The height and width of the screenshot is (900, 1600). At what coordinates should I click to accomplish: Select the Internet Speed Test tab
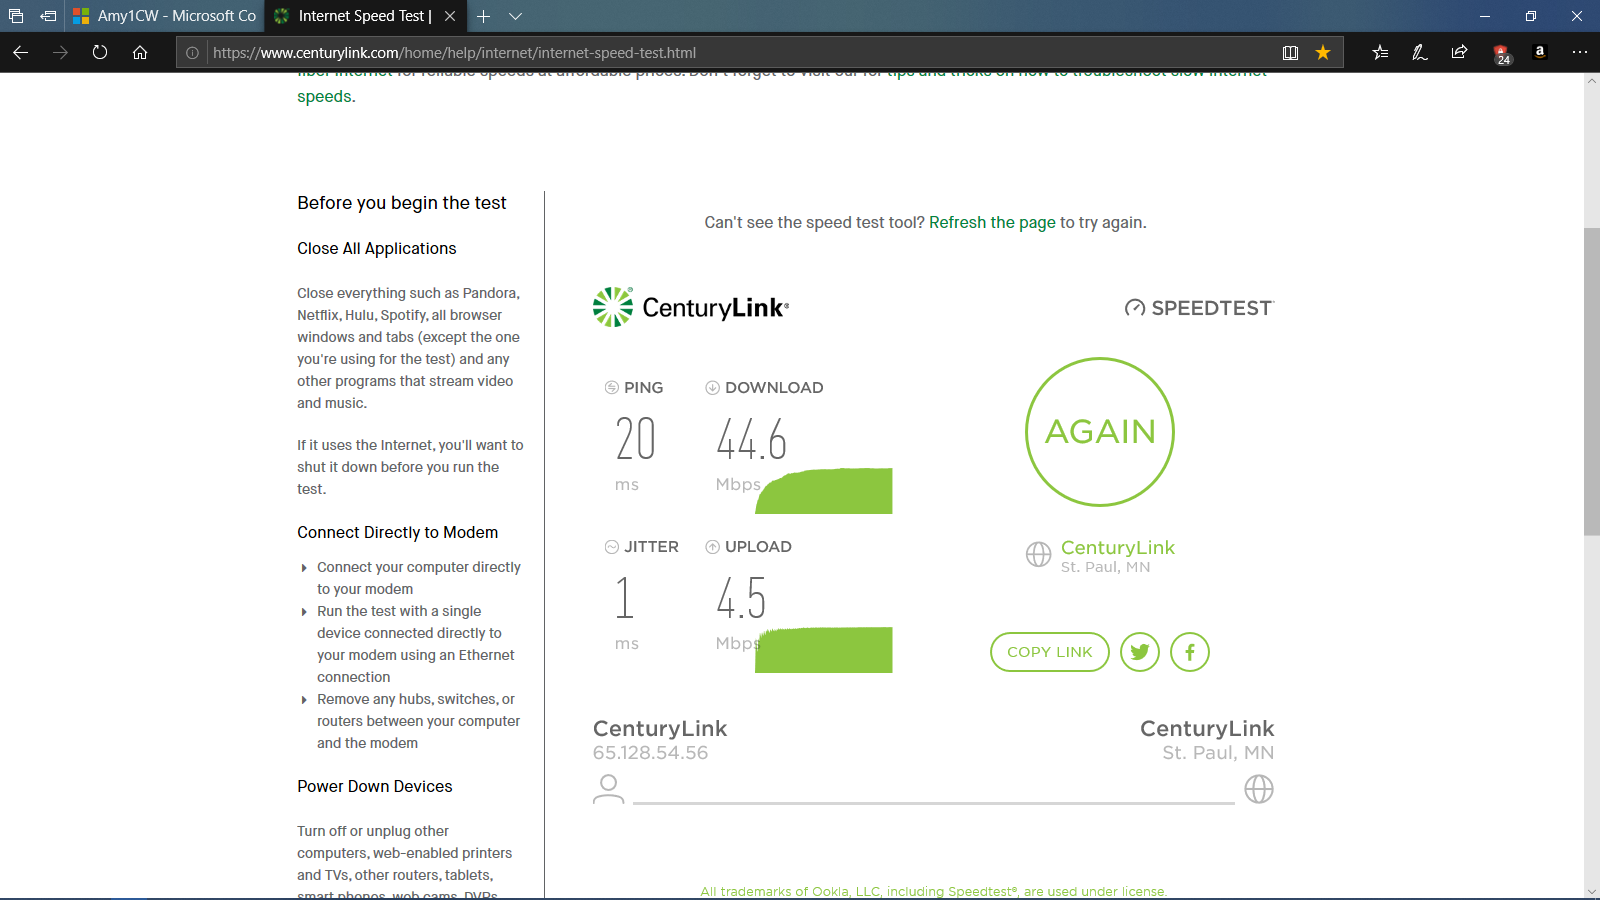pyautogui.click(x=365, y=16)
